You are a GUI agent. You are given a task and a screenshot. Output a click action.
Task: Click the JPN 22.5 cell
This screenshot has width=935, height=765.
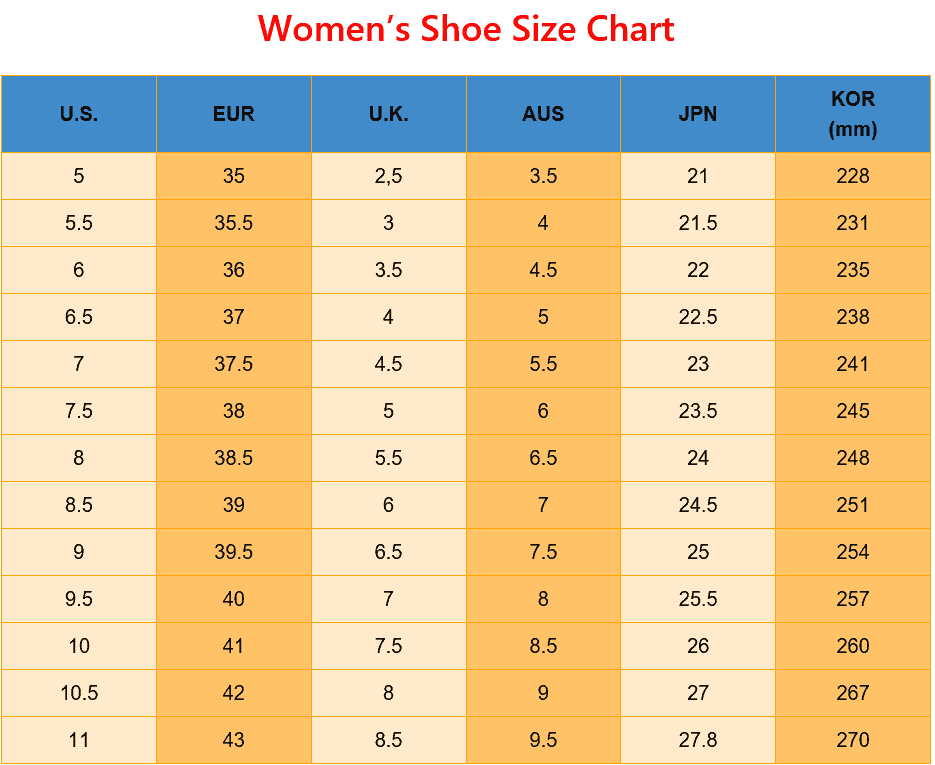(x=698, y=317)
